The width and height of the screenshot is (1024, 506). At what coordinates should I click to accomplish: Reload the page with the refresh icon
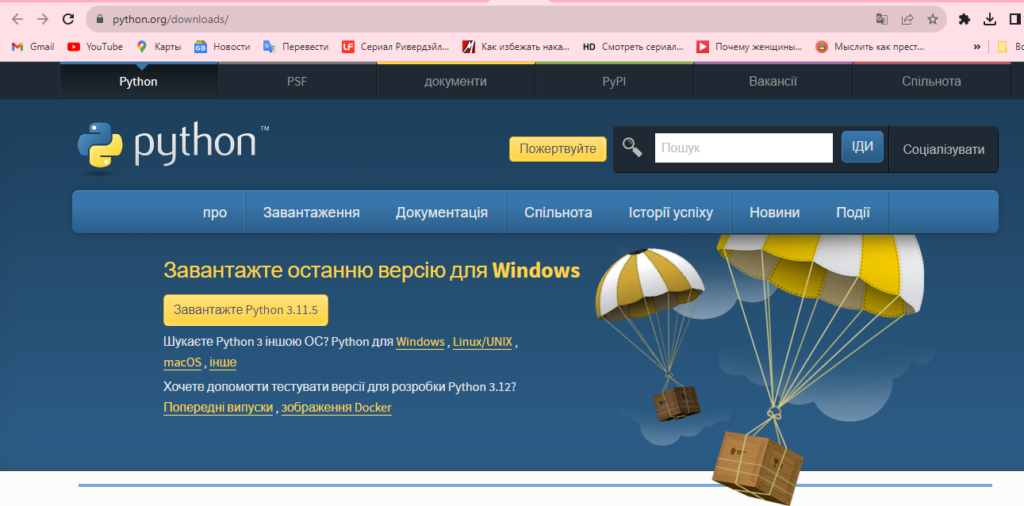pos(68,19)
